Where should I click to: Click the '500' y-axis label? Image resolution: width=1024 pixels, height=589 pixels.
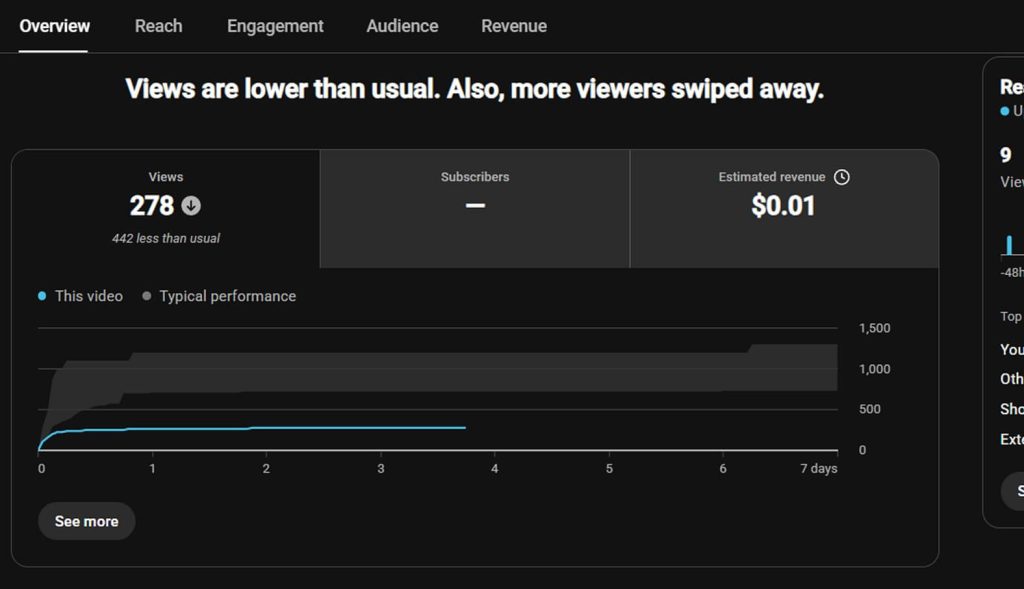(870, 409)
